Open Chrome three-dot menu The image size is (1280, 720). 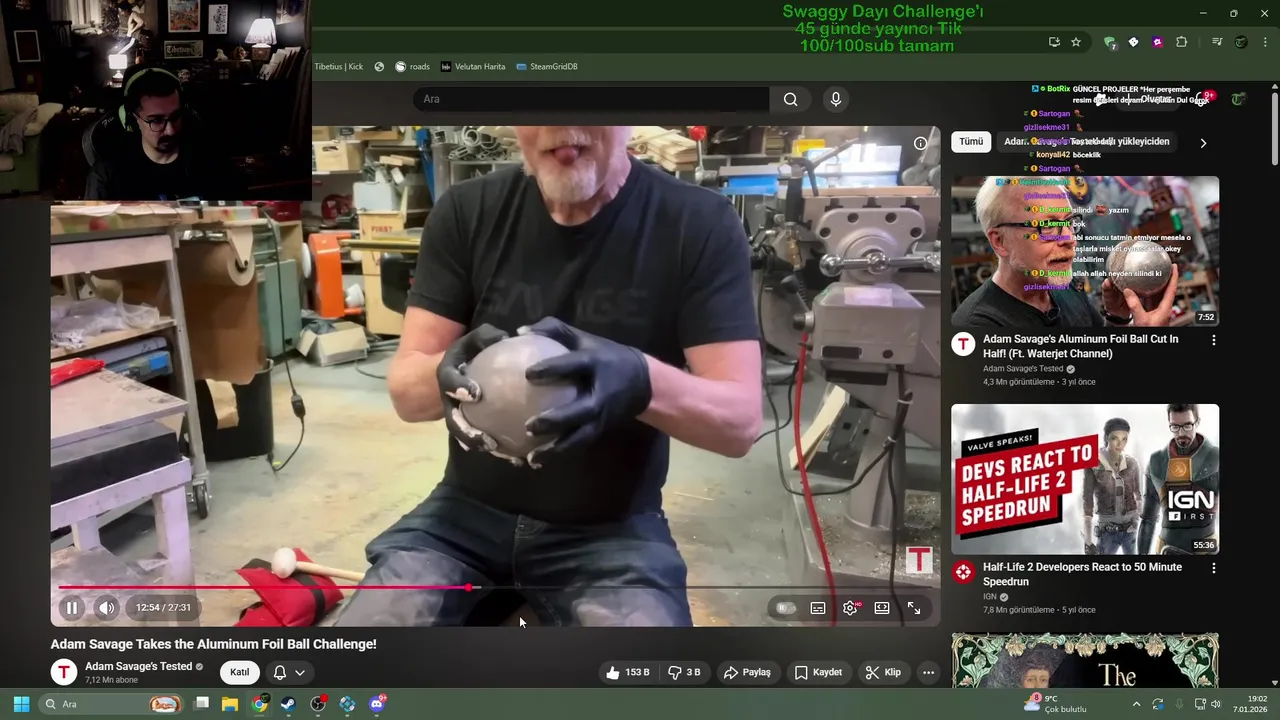pos(1265,42)
